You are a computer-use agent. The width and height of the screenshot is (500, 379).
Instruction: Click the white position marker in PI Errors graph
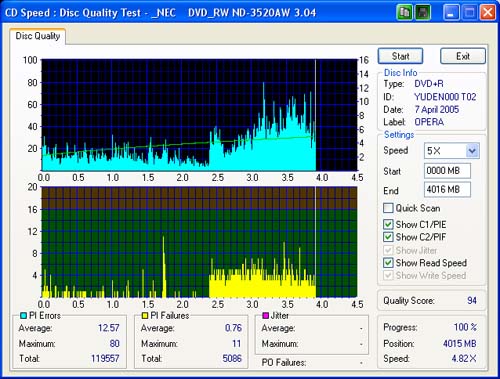[315, 115]
